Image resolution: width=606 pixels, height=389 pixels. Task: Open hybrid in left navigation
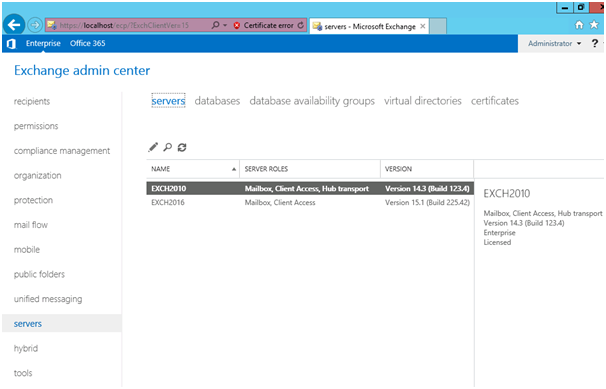(x=26, y=348)
